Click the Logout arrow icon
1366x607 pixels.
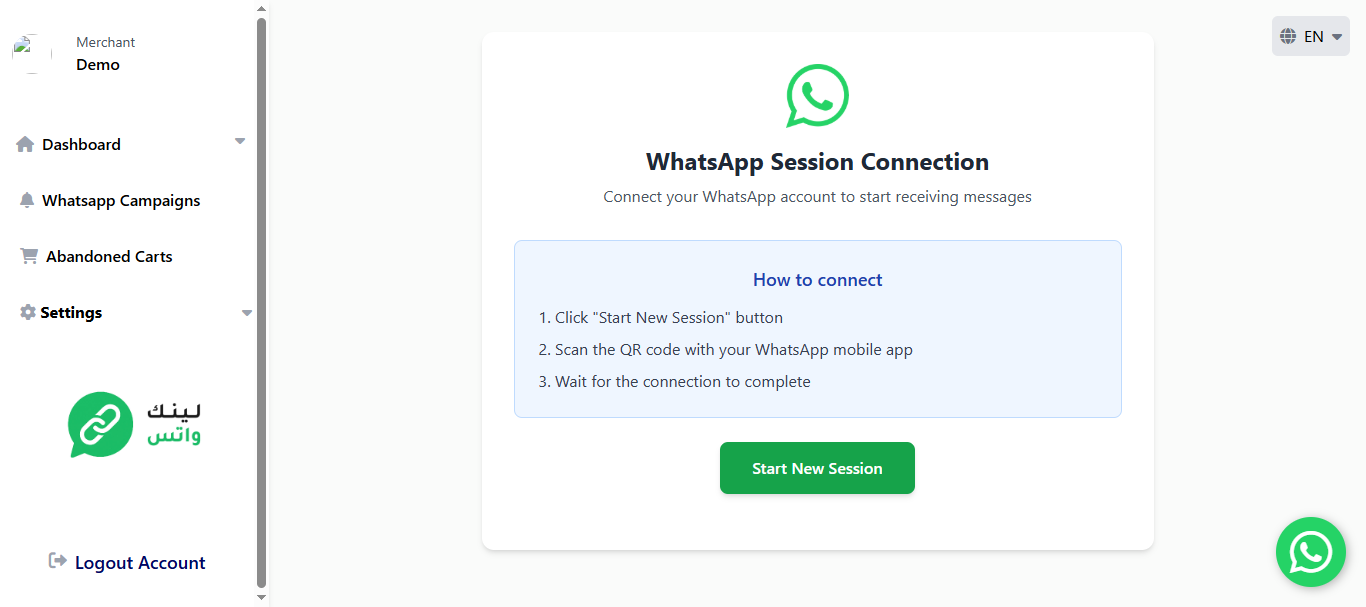point(58,561)
